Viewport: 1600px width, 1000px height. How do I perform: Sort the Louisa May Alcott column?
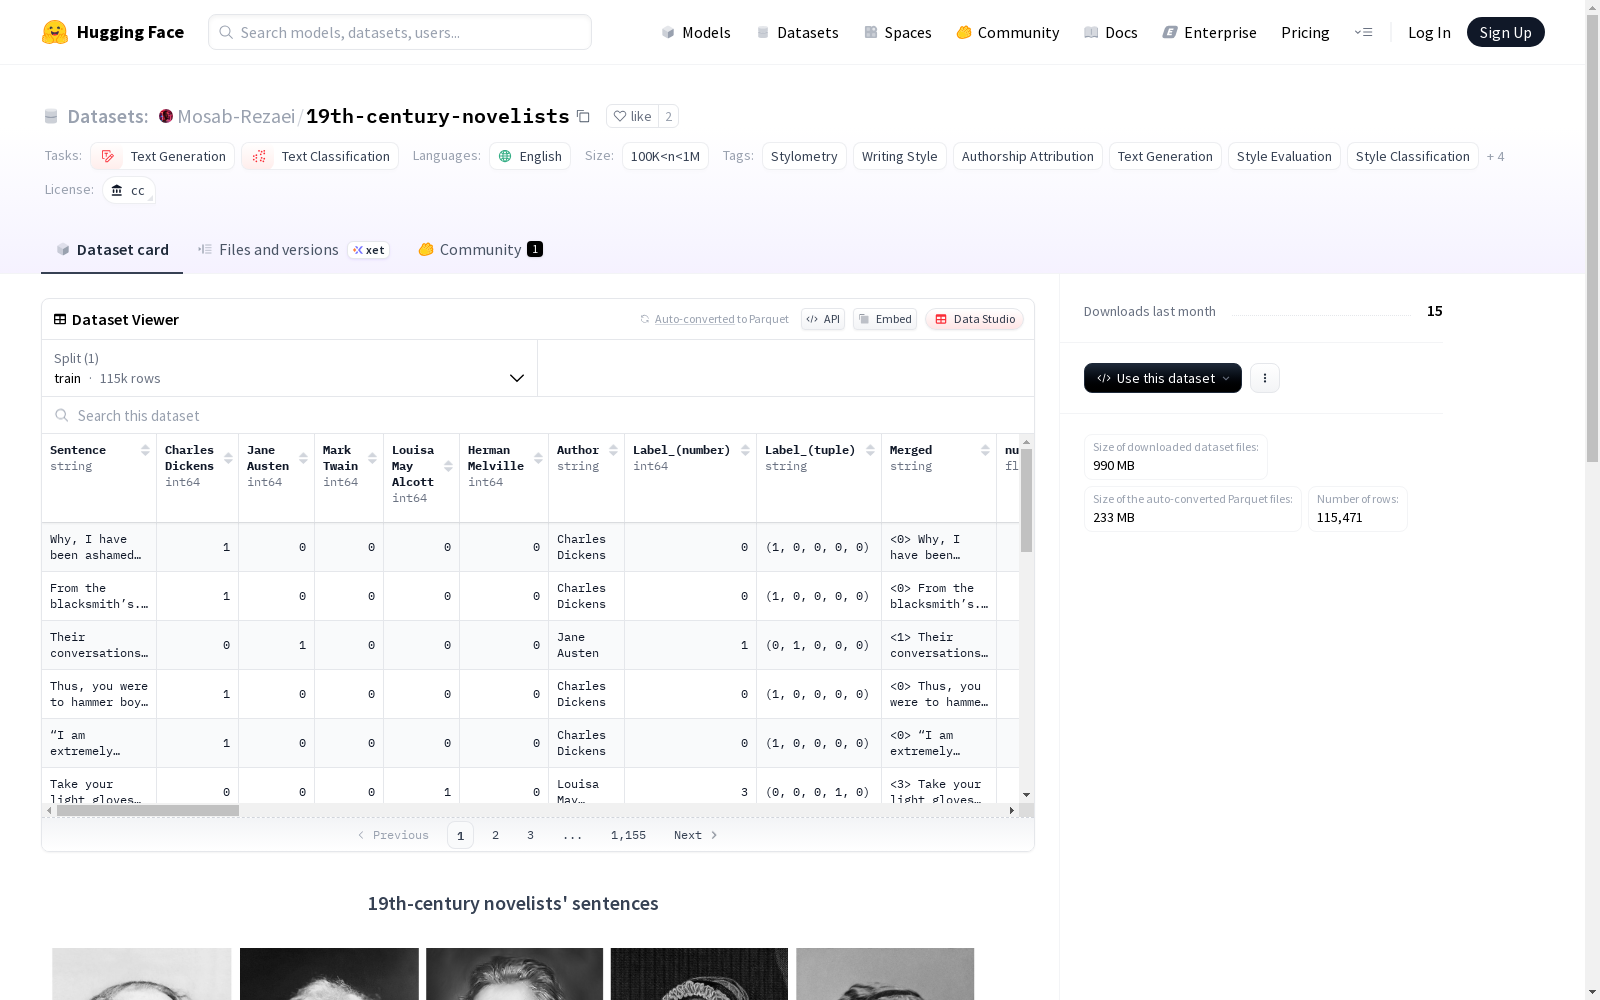pos(448,466)
